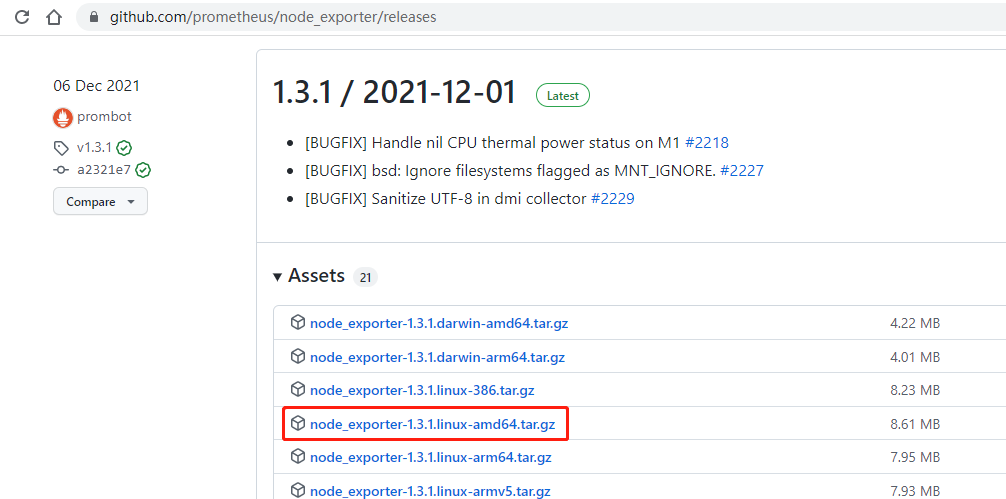The image size is (1006, 499).
Task: Open pull request #2229
Action: pos(613,199)
